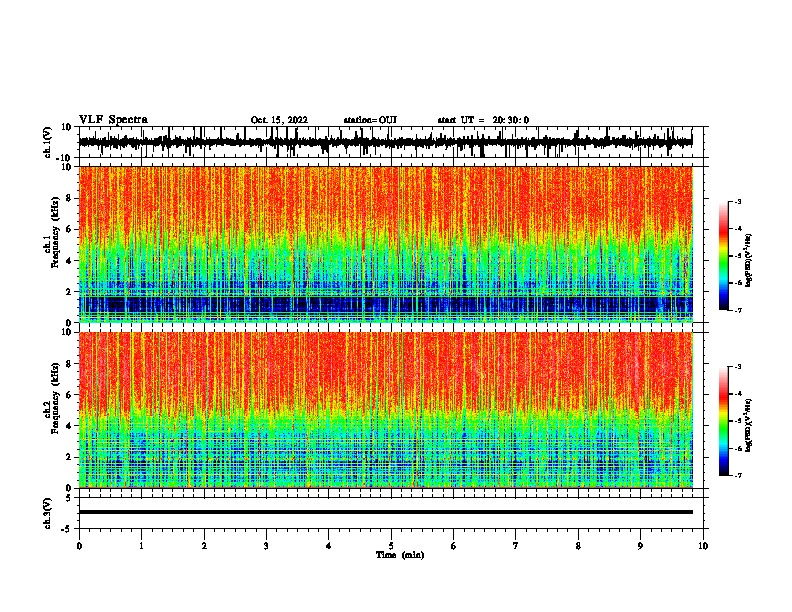Click the 'station=OUI' header label
The height and width of the screenshot is (612, 792).
pos(370,120)
